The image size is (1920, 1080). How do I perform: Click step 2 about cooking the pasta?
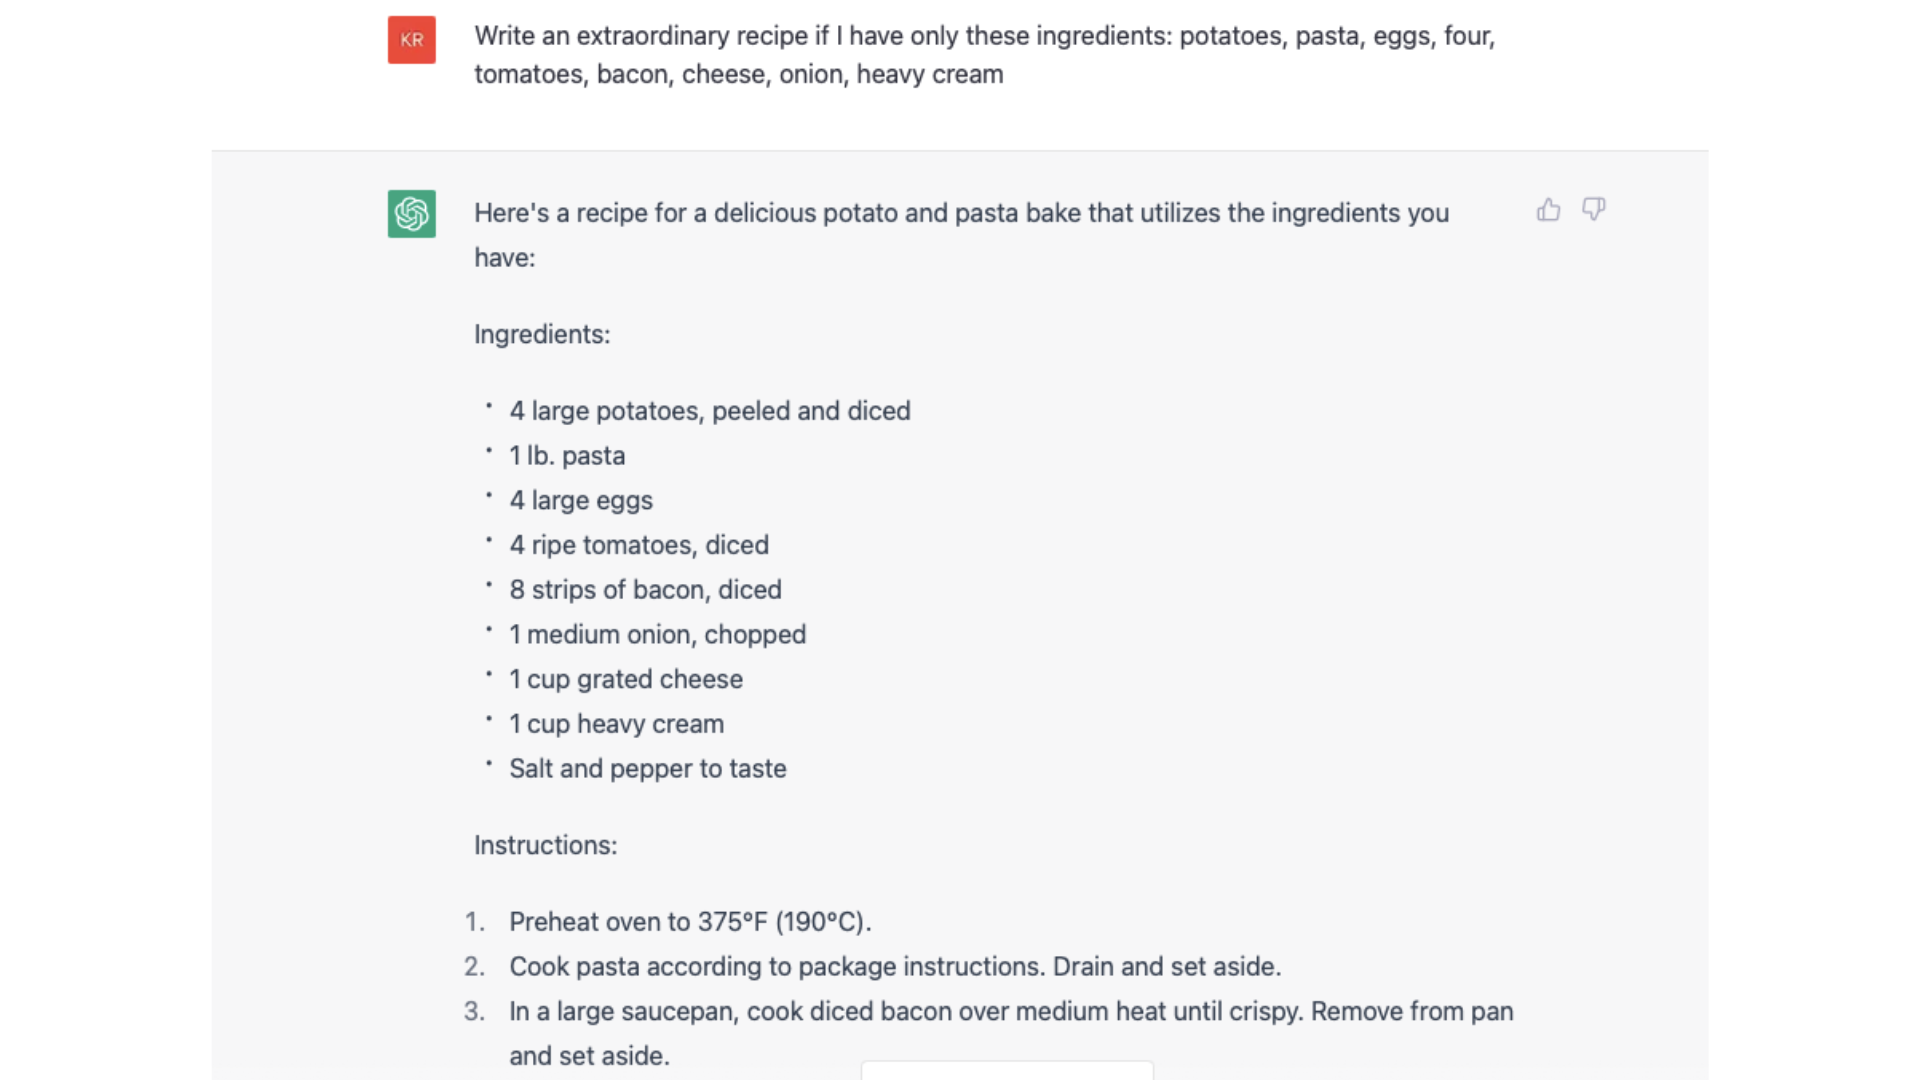click(894, 967)
